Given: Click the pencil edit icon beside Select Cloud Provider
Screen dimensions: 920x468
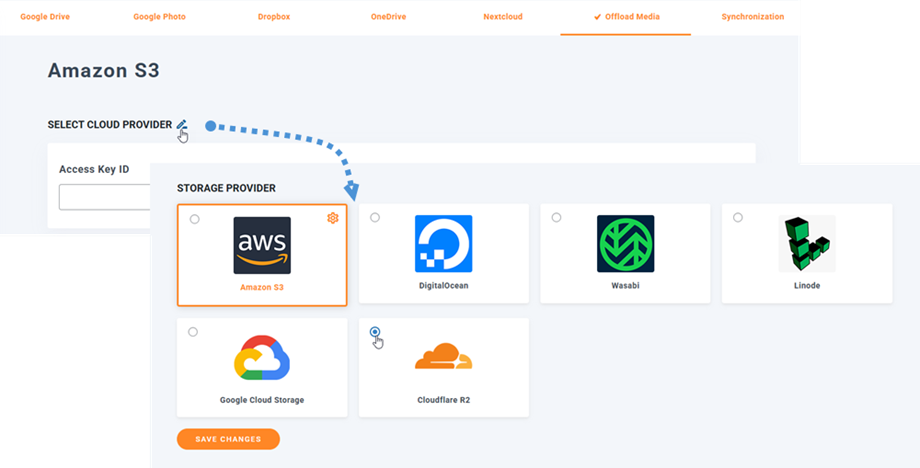Looking at the screenshot, I should click(182, 124).
